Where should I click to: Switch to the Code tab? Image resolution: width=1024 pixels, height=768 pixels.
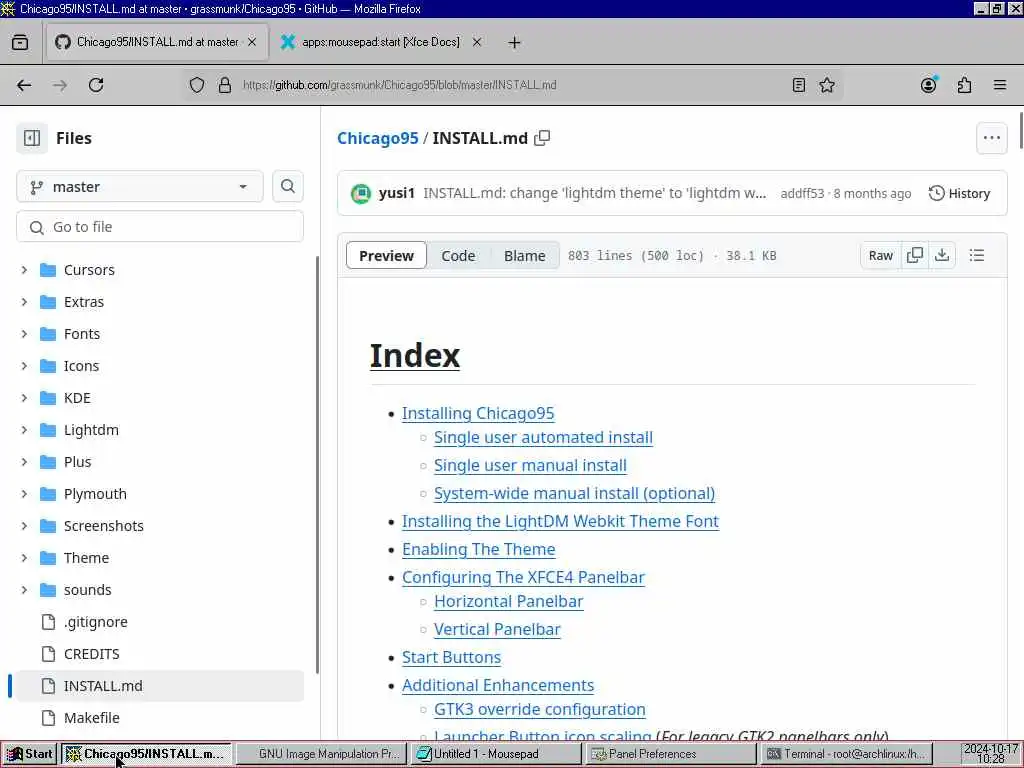458,255
